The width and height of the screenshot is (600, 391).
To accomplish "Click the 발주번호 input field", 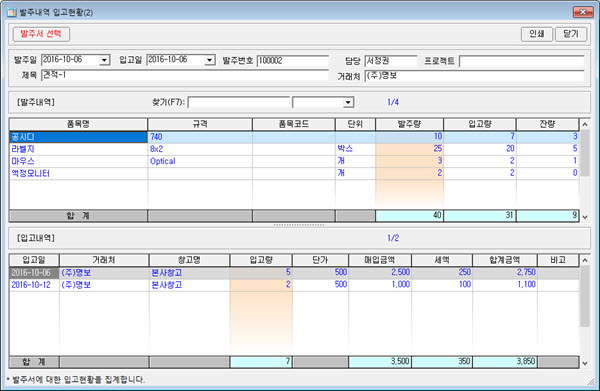I will (x=293, y=61).
